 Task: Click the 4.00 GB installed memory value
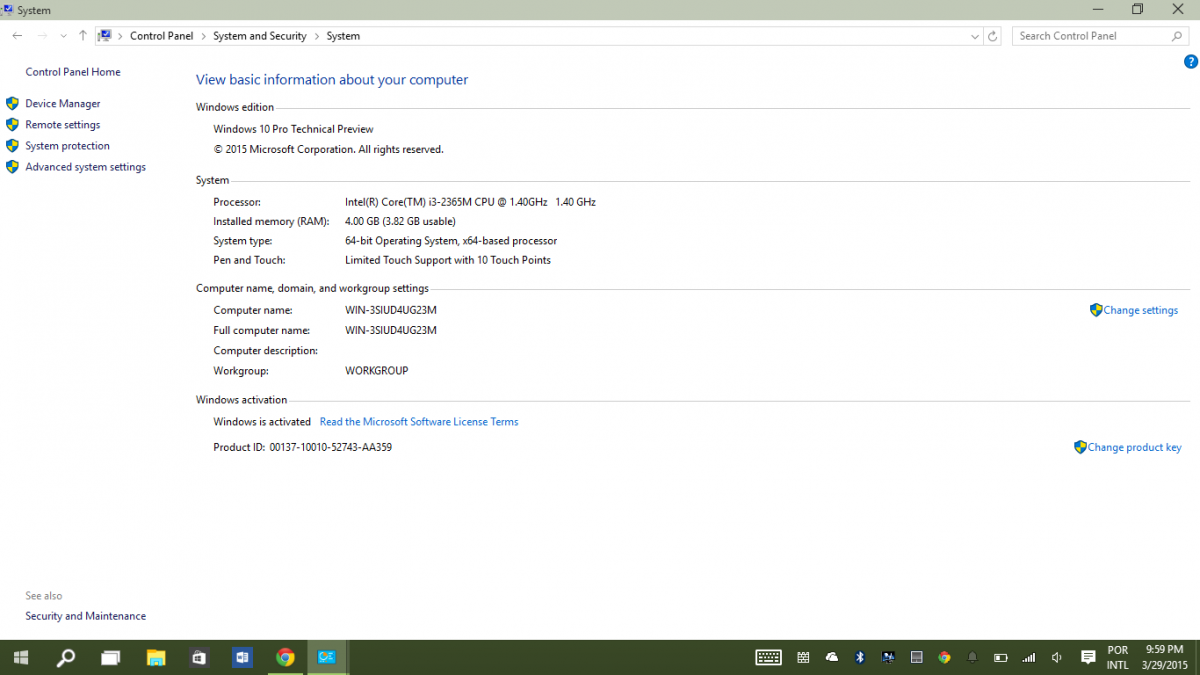point(400,221)
